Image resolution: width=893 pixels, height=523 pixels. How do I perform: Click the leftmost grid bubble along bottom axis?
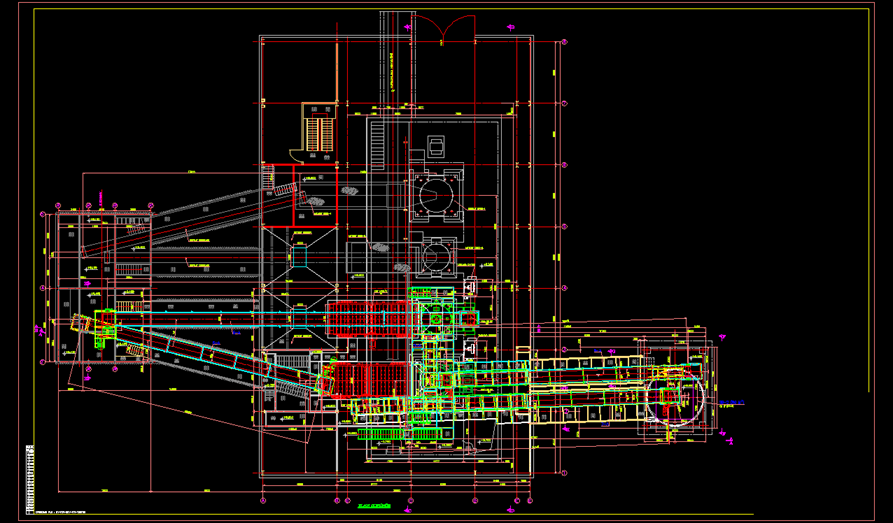[262, 498]
